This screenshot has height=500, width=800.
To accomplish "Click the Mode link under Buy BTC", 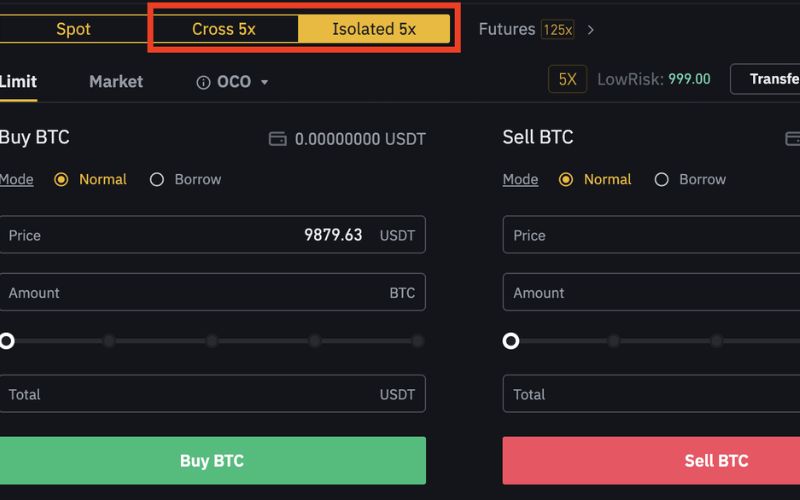I will pyautogui.click(x=16, y=180).
